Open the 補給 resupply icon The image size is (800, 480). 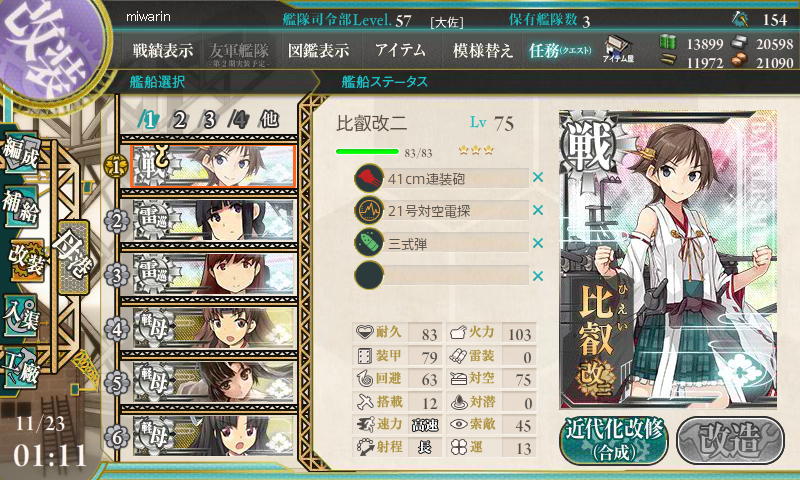[x=21, y=206]
